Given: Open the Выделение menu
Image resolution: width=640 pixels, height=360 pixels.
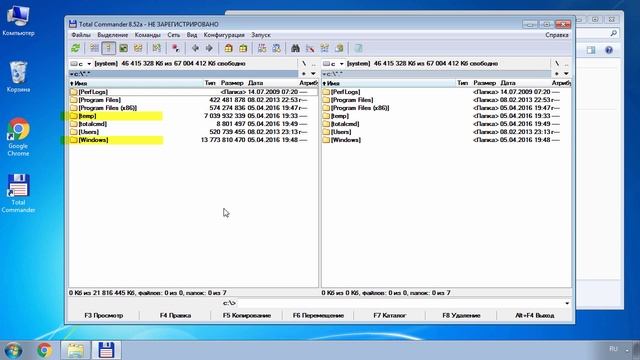Looking at the screenshot, I should point(113,35).
